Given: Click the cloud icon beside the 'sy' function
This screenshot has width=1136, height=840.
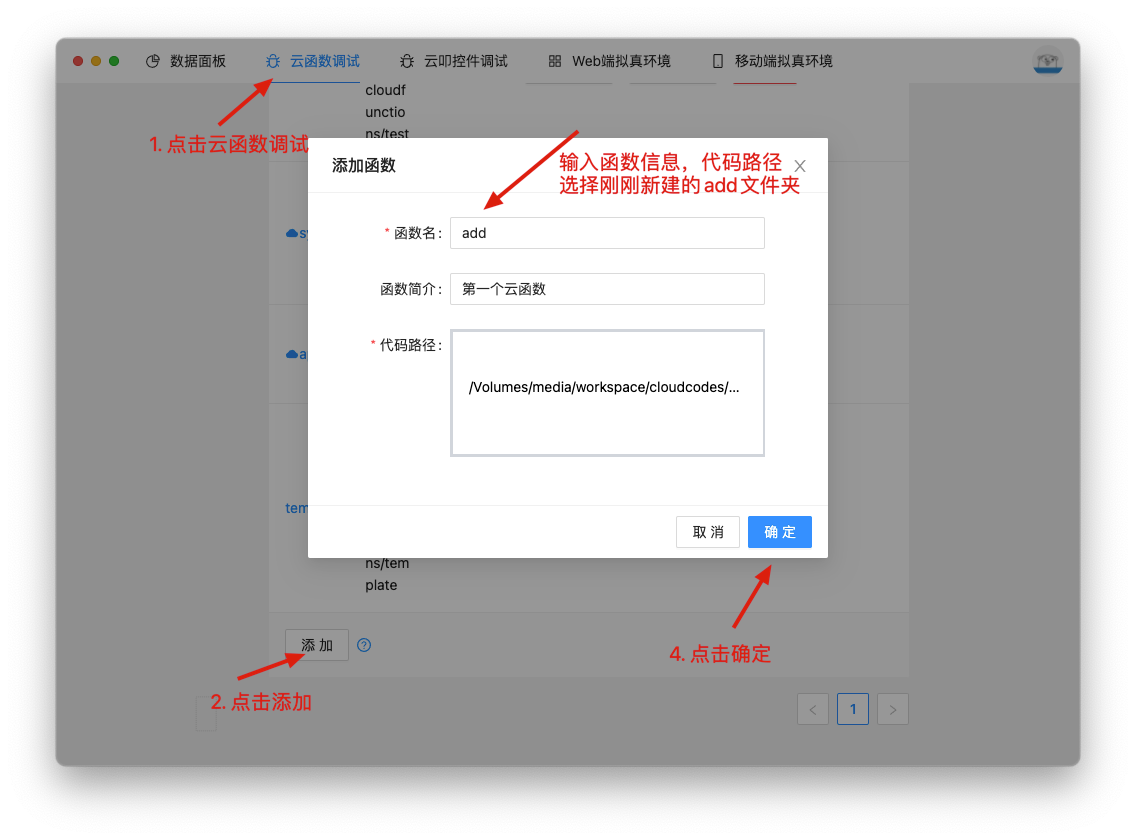Looking at the screenshot, I should (292, 233).
